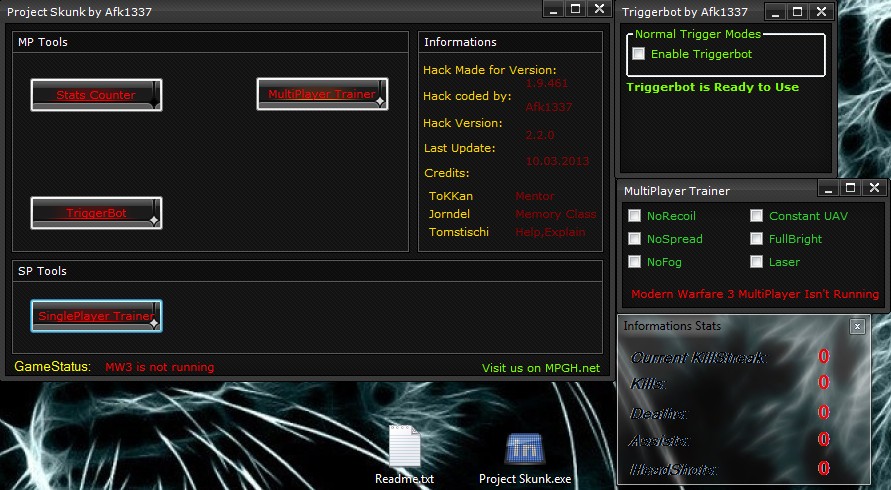Click 'Modern Warfare 3 MultiPlayer Isn't Running' text
Screen dimensions: 891x490
click(755, 294)
